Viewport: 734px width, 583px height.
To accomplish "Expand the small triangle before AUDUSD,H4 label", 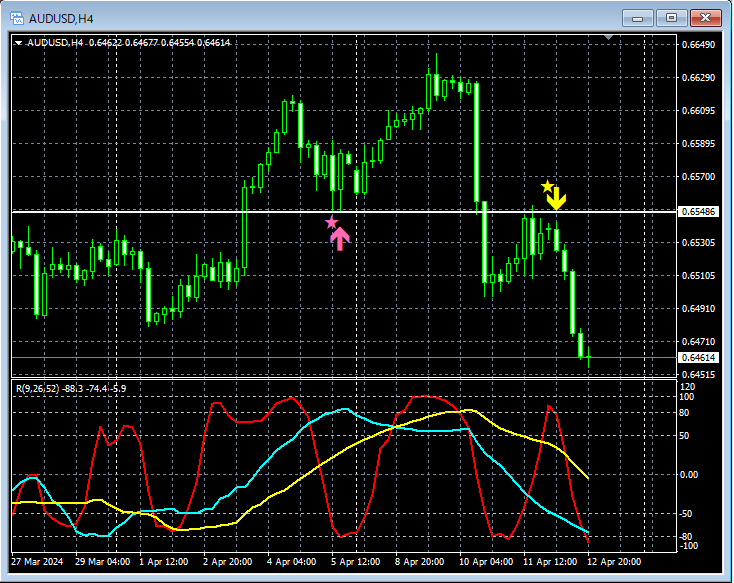I will coord(19,43).
